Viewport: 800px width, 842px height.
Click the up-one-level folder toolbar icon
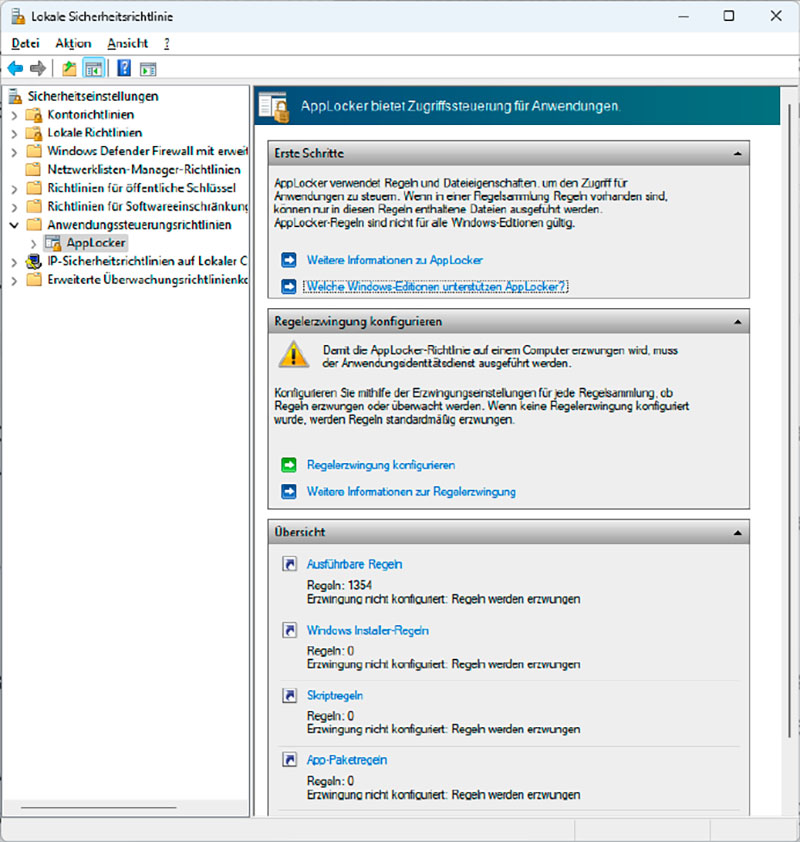pyautogui.click(x=69, y=68)
